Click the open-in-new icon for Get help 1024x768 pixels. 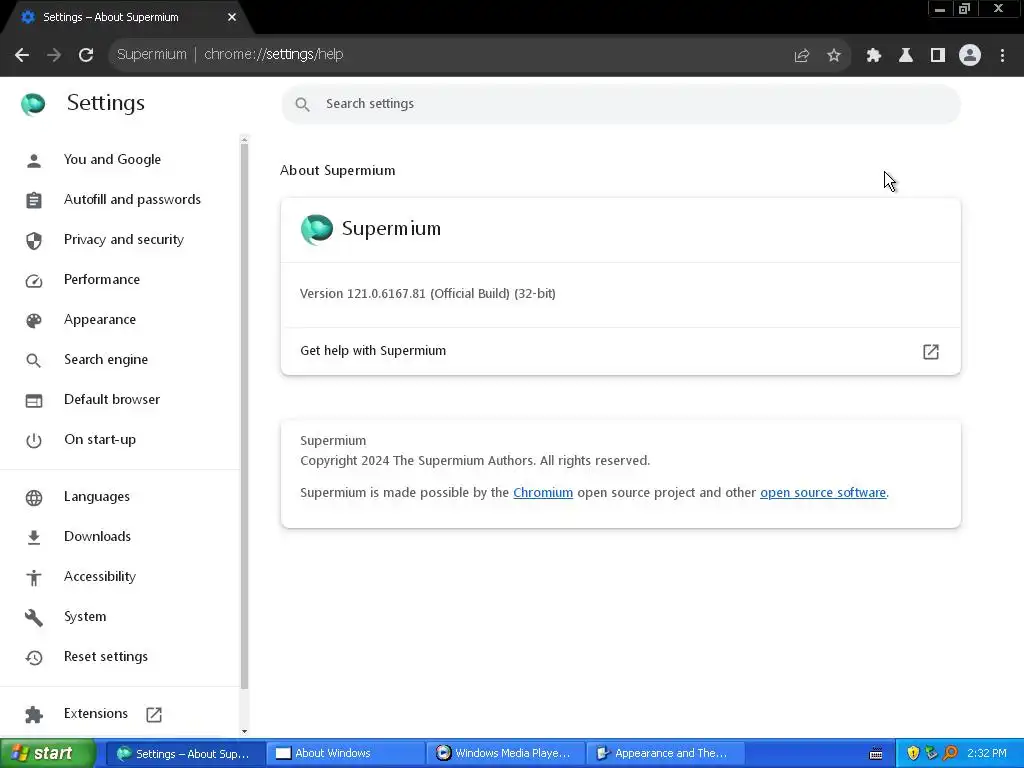coord(931,351)
